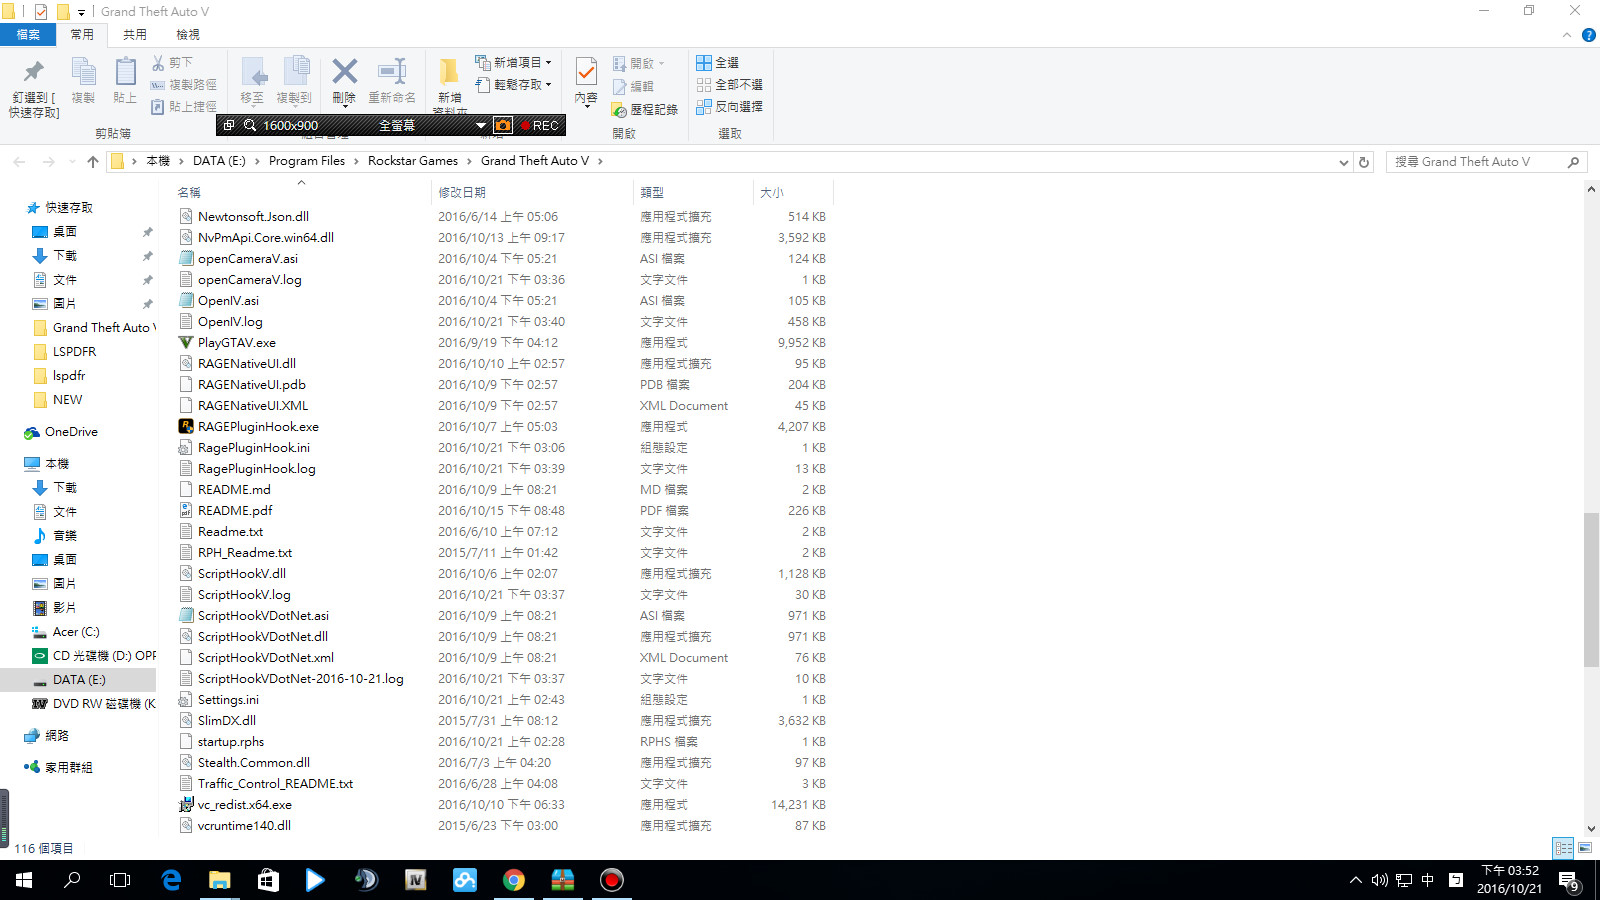Open the Store icon on taskbar
This screenshot has height=900, width=1600.
(268, 880)
